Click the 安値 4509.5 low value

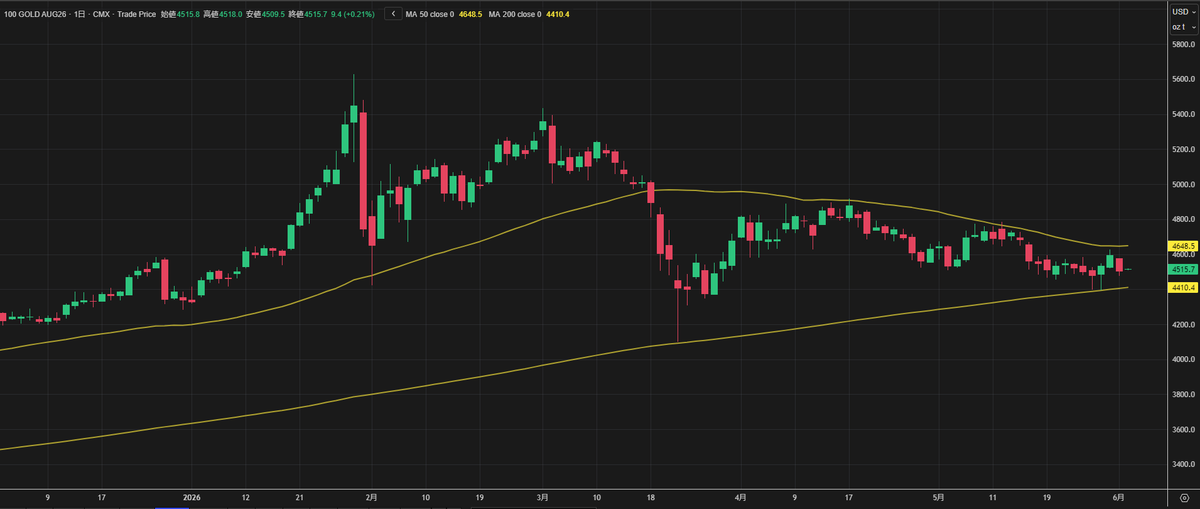pyautogui.click(x=265, y=14)
